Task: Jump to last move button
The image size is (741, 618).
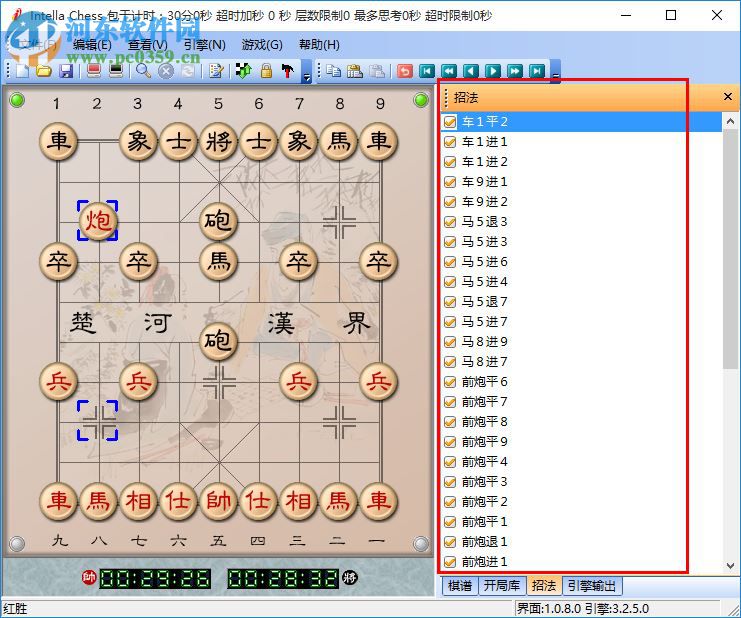Action: (x=537, y=71)
